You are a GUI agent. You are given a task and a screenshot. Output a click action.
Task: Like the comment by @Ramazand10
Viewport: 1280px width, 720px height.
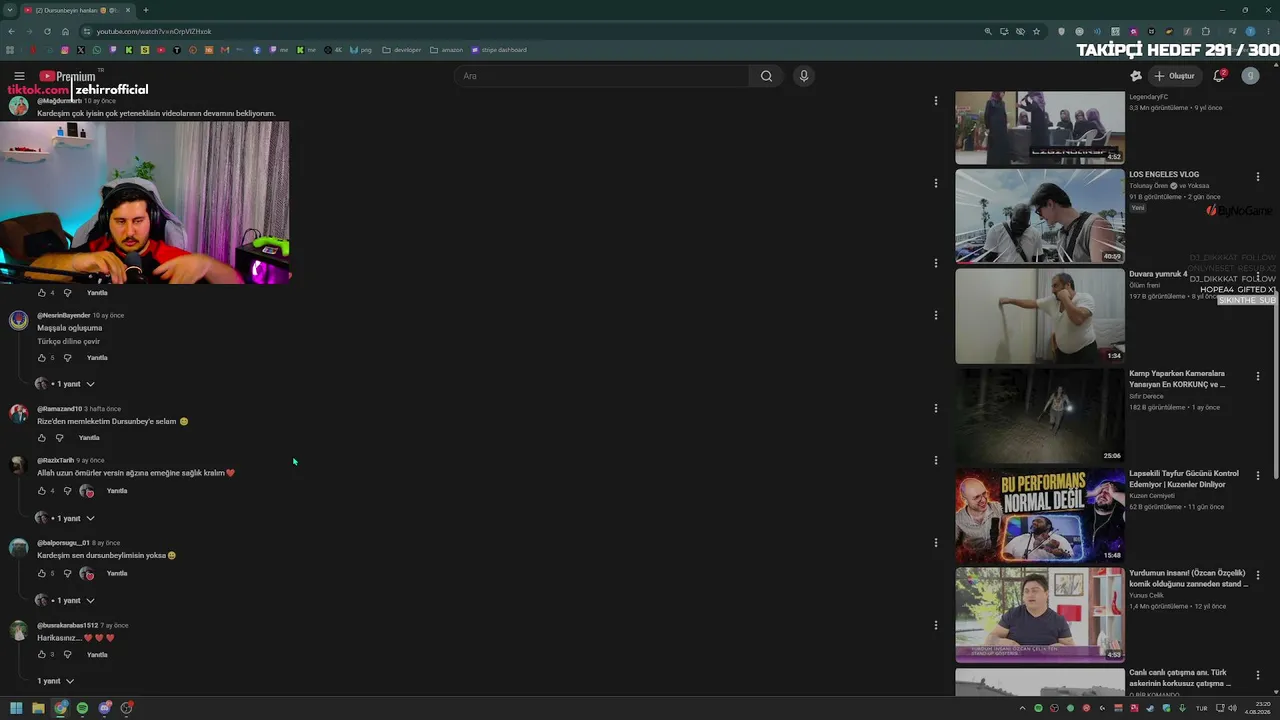click(x=42, y=438)
